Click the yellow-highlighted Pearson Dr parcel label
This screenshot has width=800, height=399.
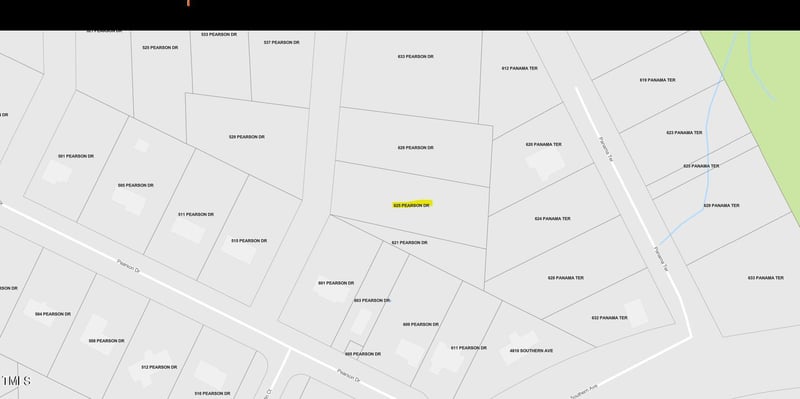[412, 205]
